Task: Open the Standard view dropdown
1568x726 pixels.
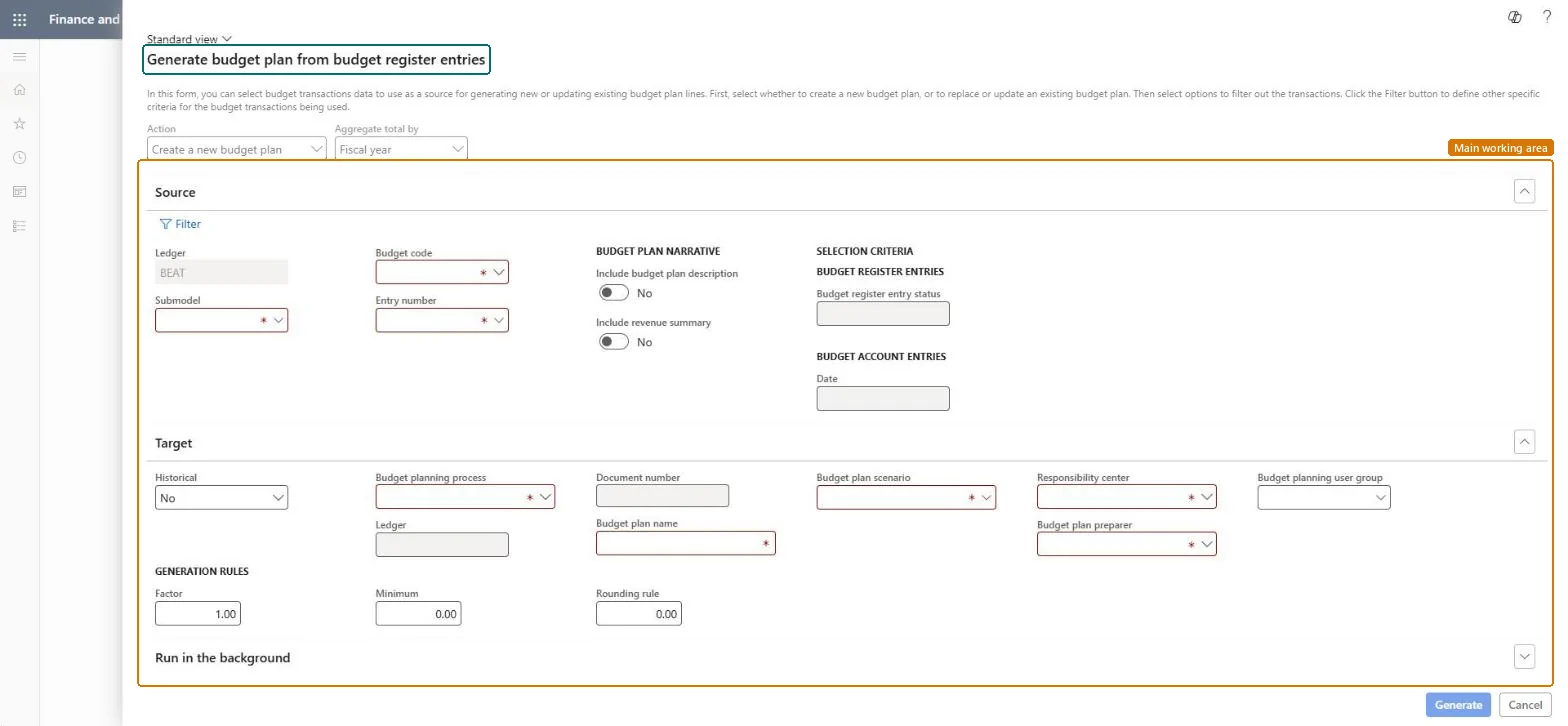Action: [x=189, y=39]
